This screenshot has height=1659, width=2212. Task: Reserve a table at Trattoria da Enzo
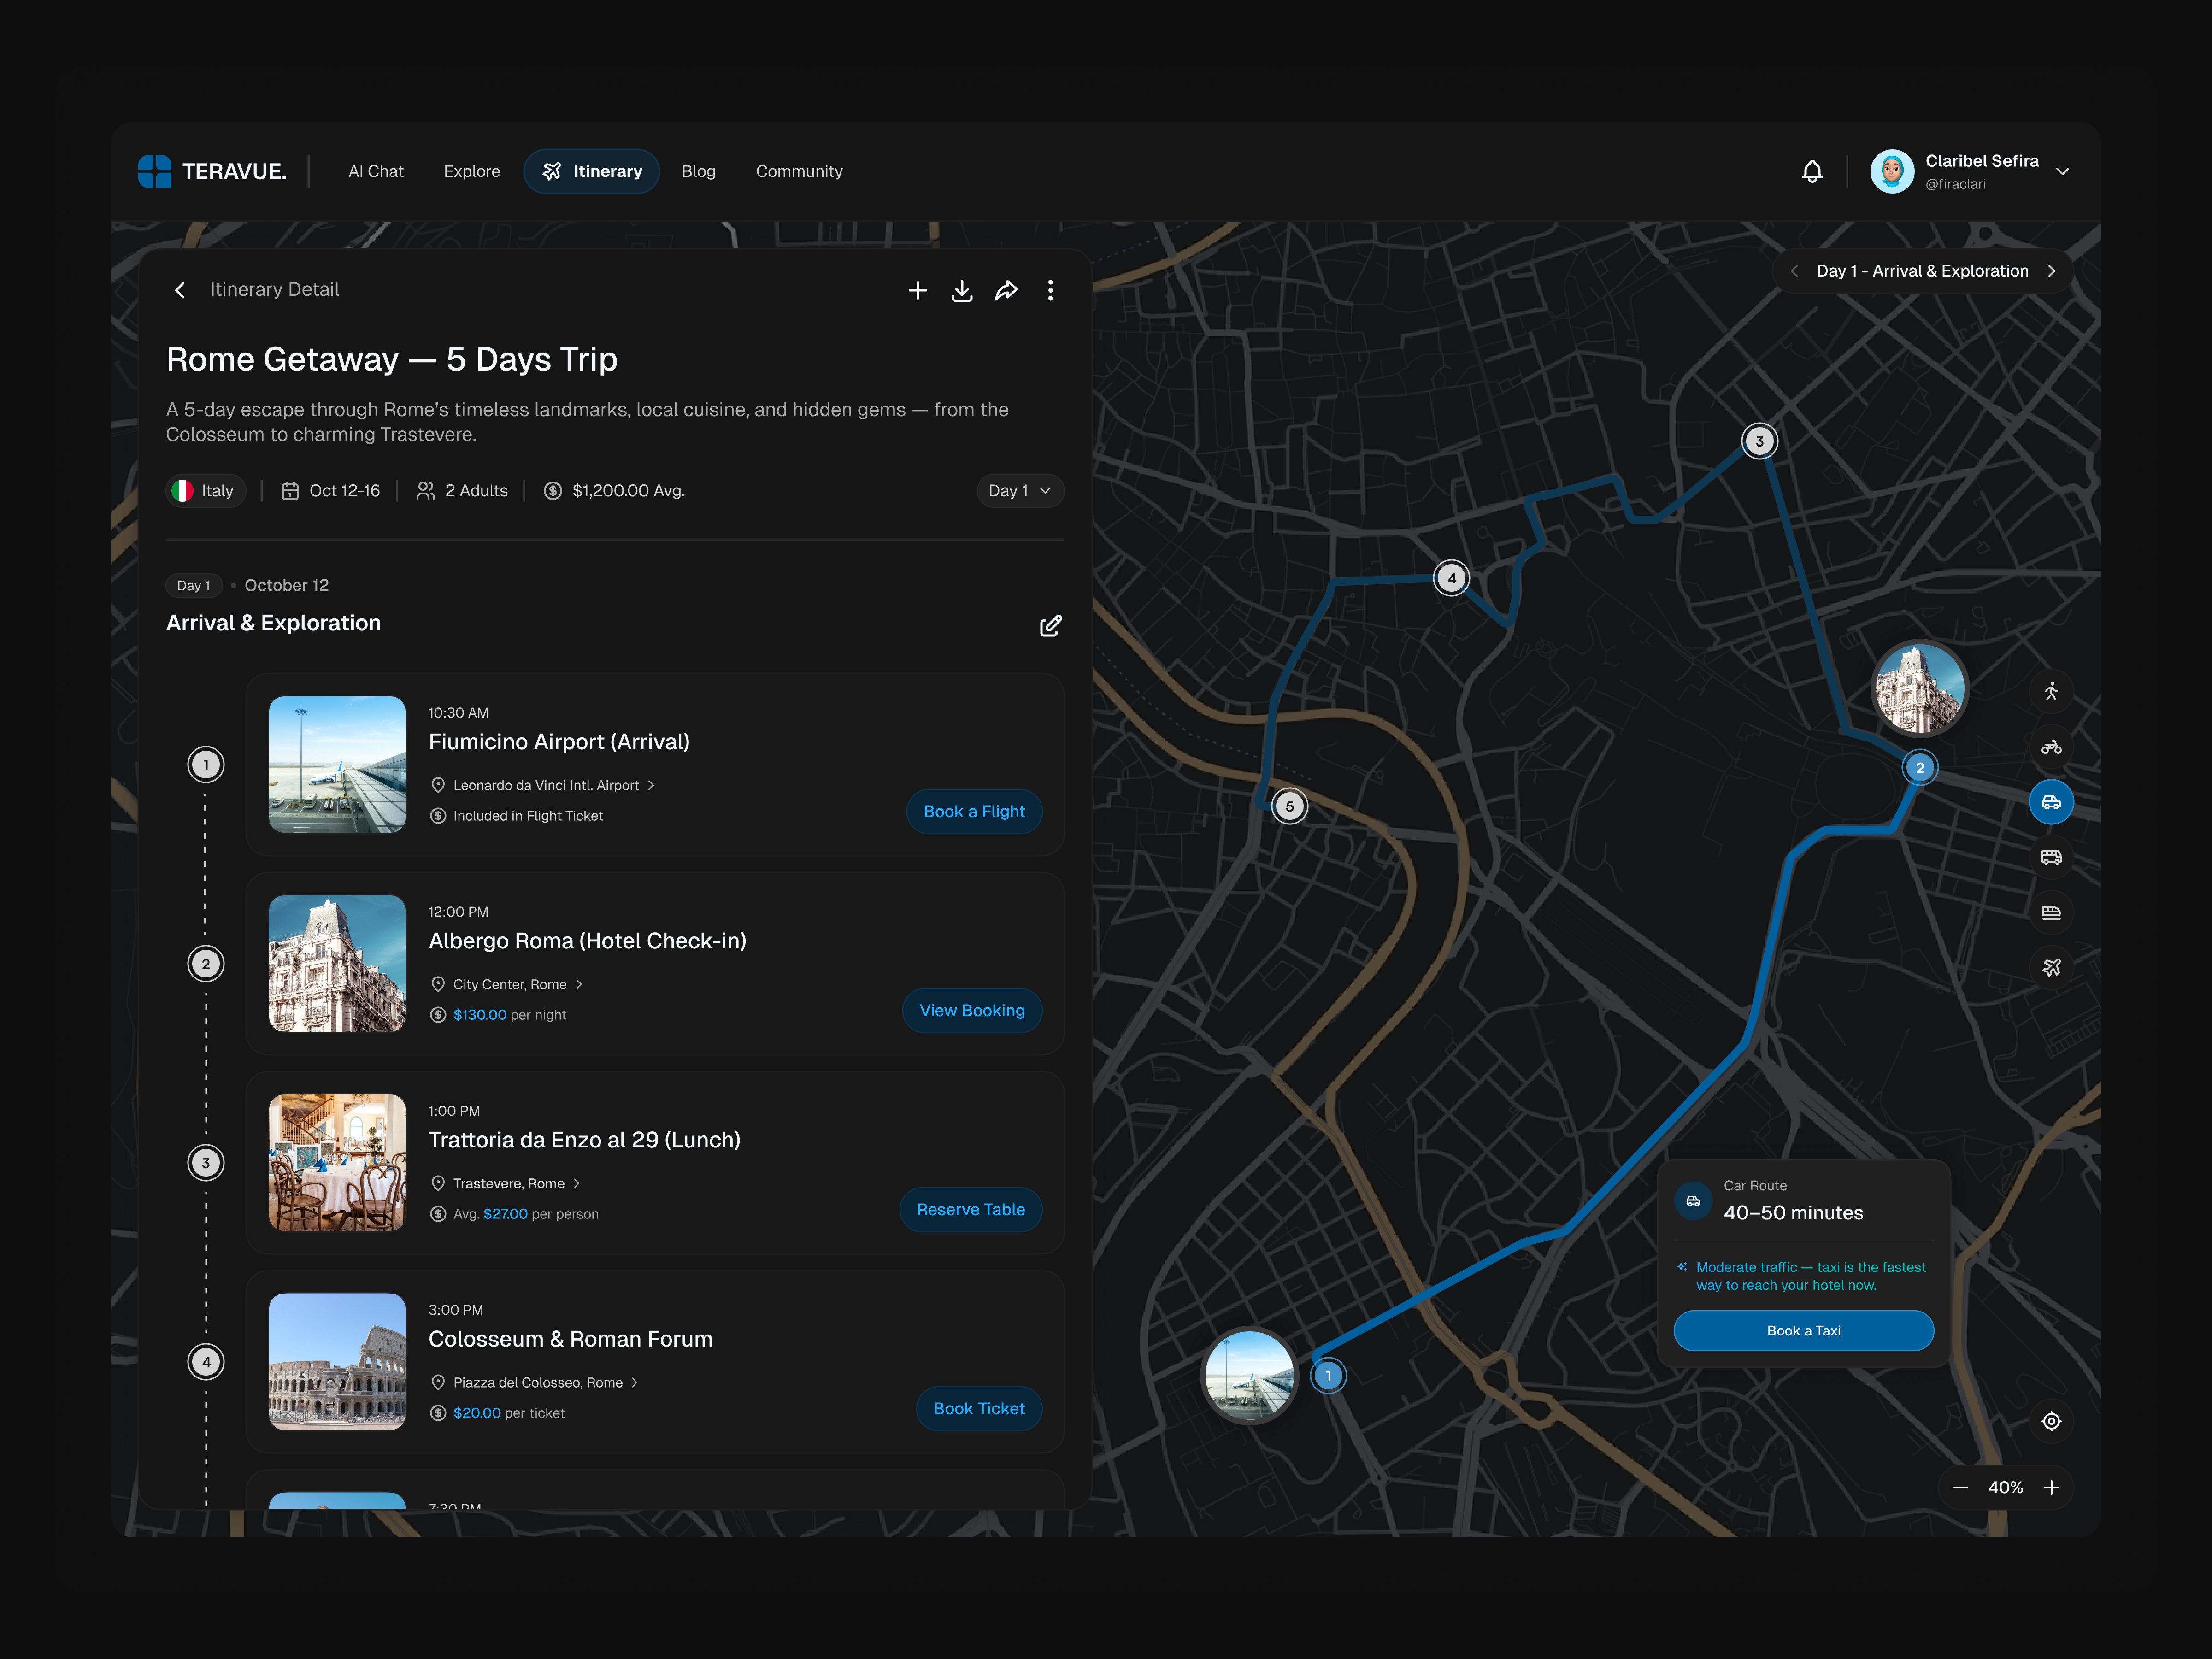click(970, 1209)
